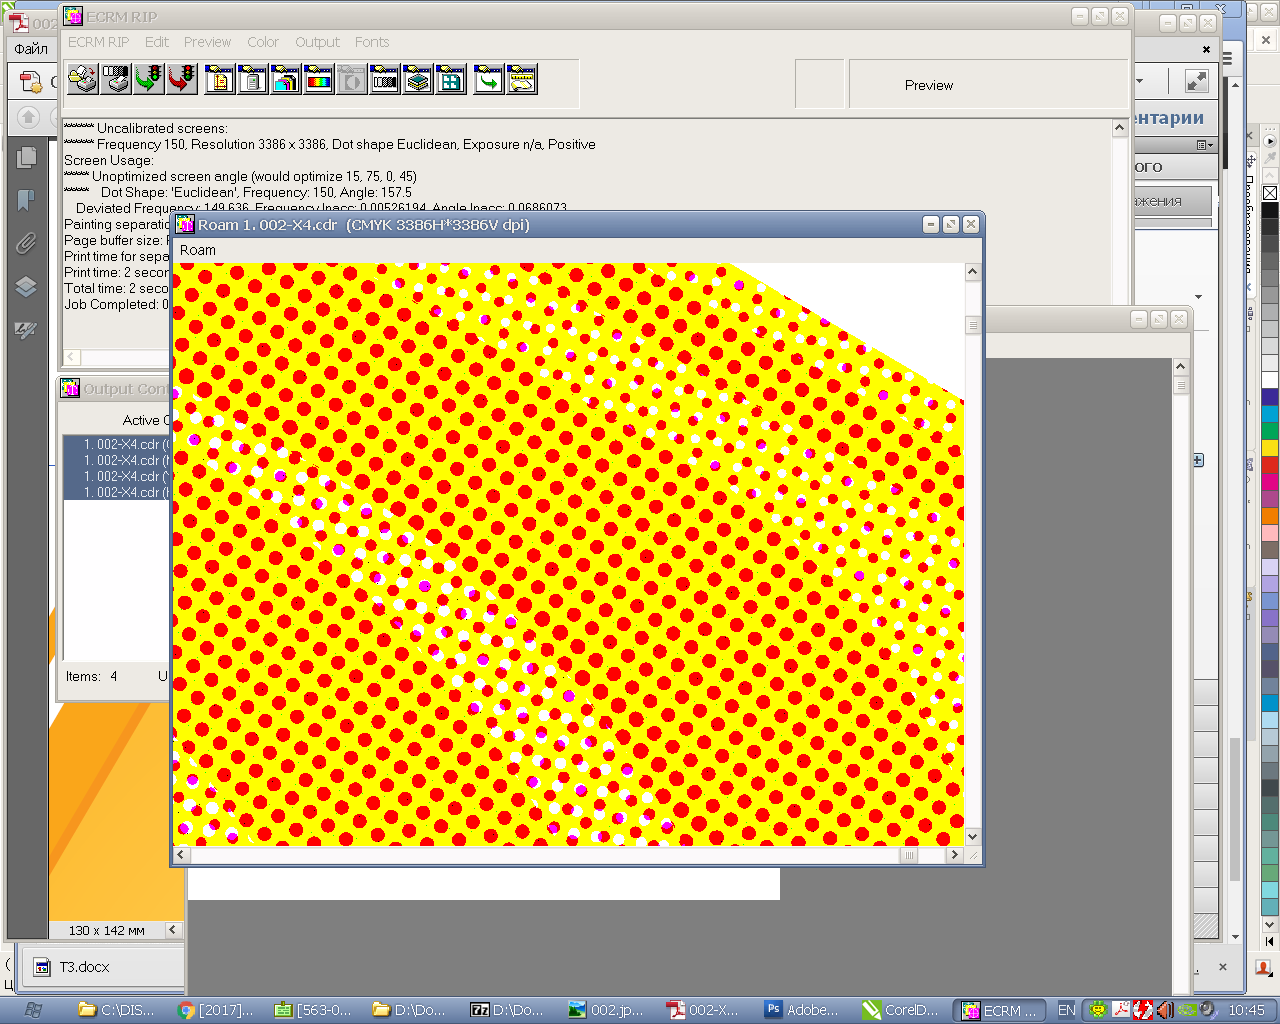Image resolution: width=1280 pixels, height=1024 pixels.
Task: Open the Файл menu in Acrobat
Action: click(31, 48)
